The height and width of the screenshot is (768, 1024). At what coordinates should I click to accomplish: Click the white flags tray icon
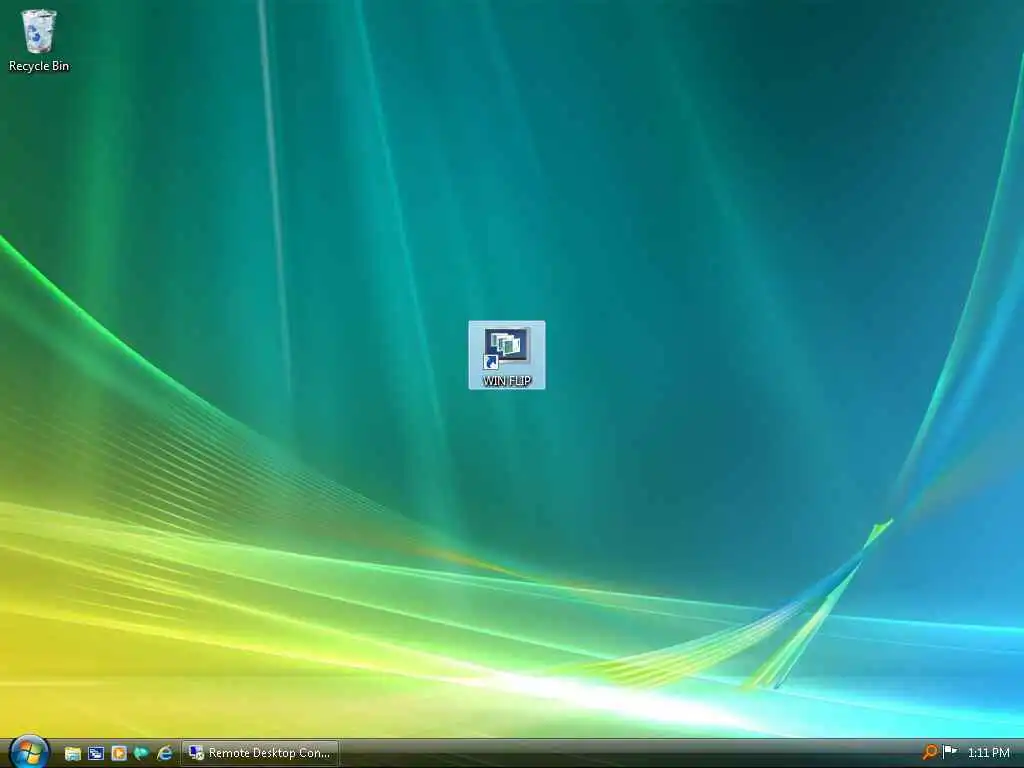tap(950, 752)
